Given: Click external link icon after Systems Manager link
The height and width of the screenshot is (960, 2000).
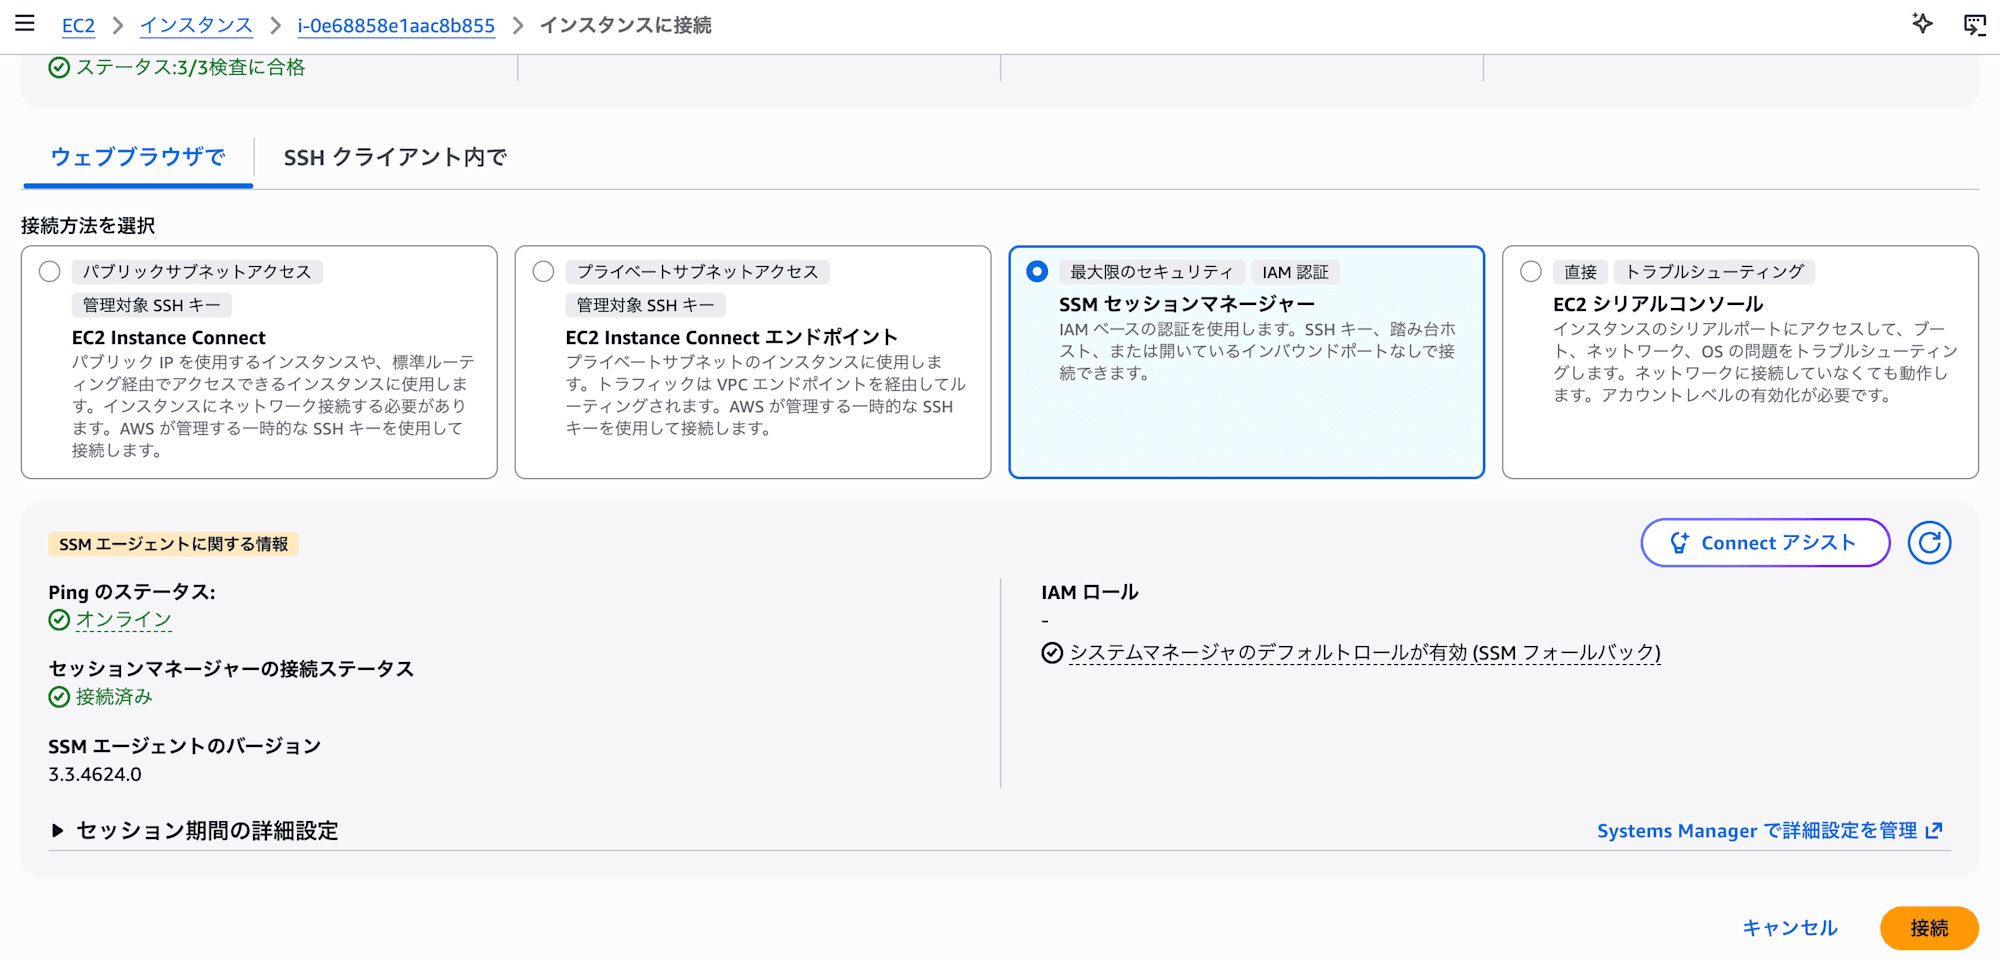Looking at the screenshot, I should 1934,830.
